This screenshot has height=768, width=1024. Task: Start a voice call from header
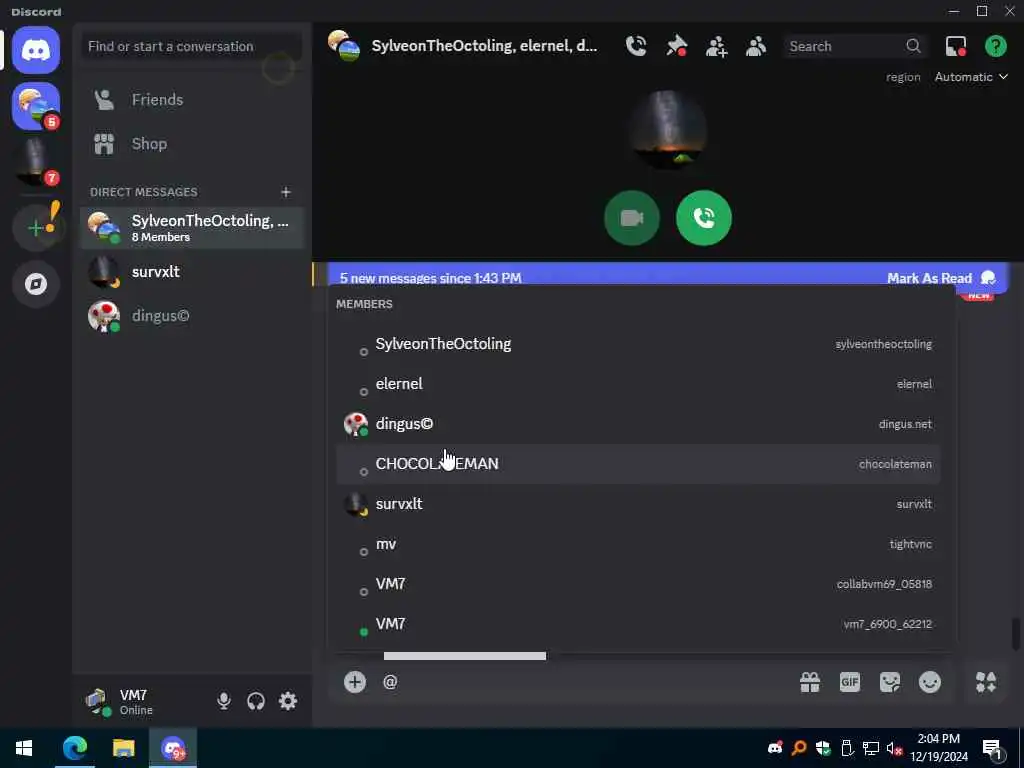(x=636, y=46)
